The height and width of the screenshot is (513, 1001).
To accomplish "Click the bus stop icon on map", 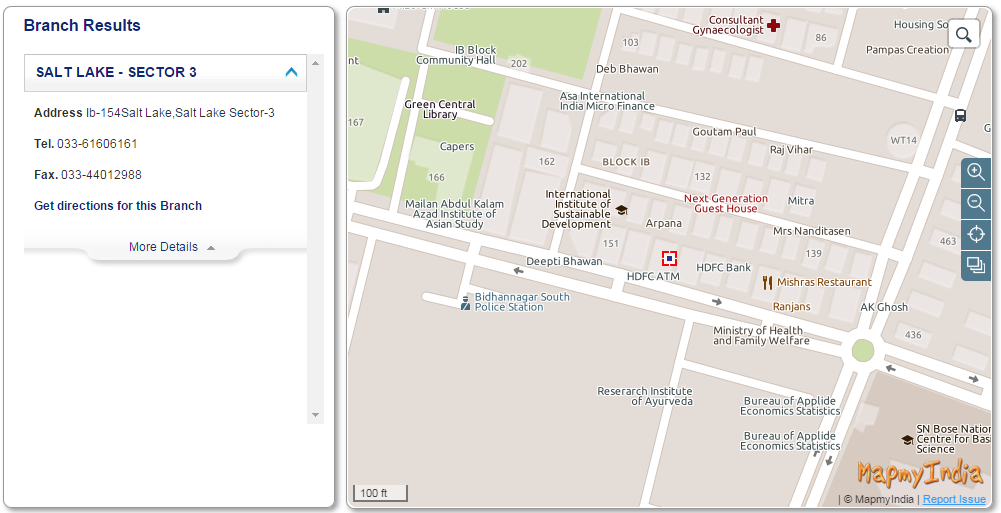I will click(960, 115).
